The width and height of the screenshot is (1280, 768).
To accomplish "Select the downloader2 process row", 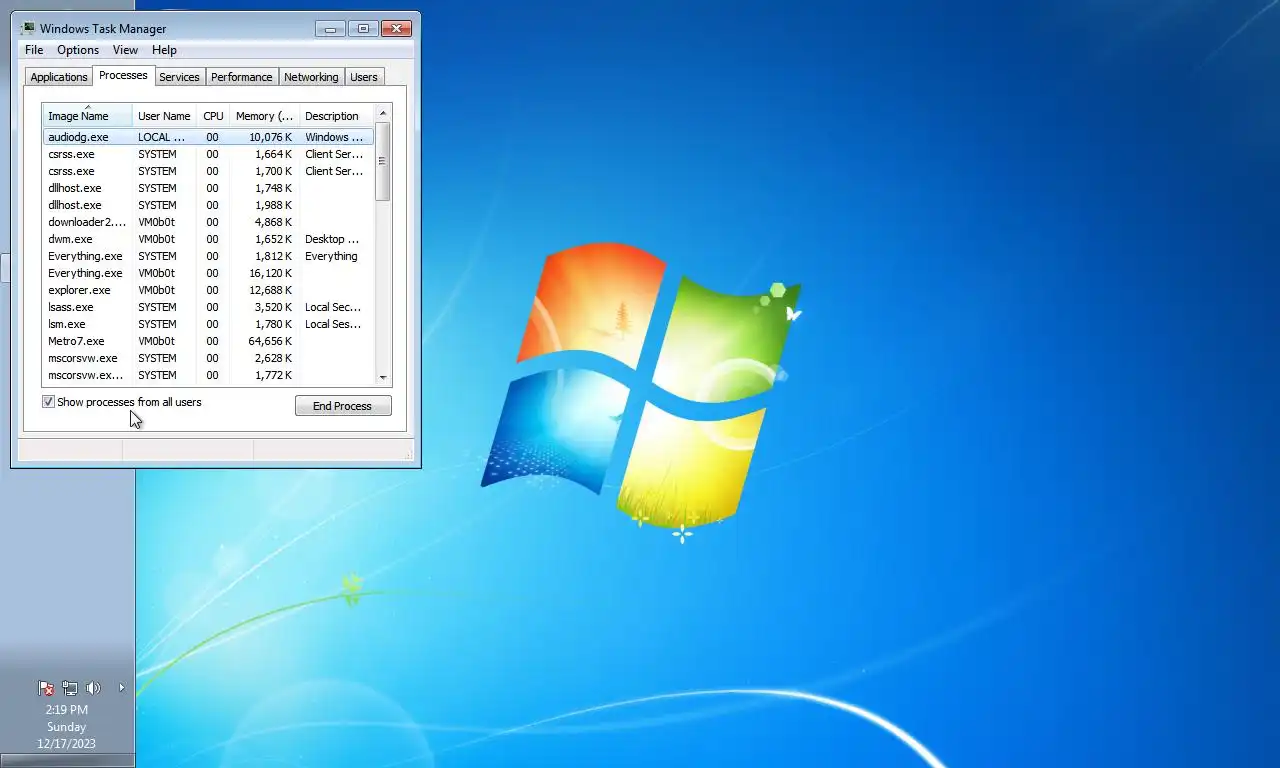I will click(x=208, y=222).
